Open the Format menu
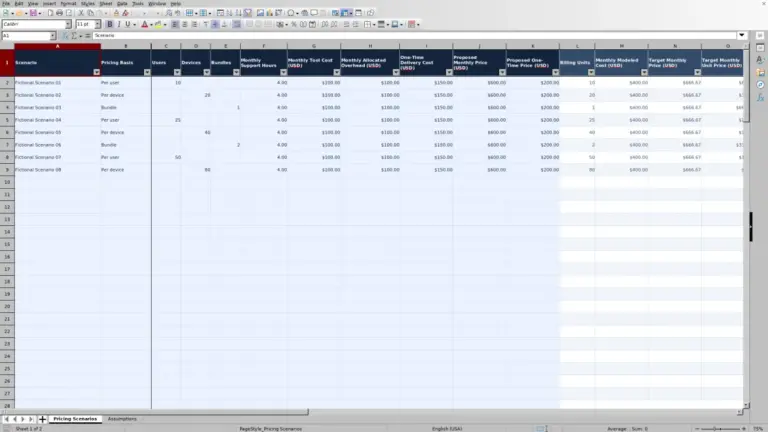 tap(68, 3)
